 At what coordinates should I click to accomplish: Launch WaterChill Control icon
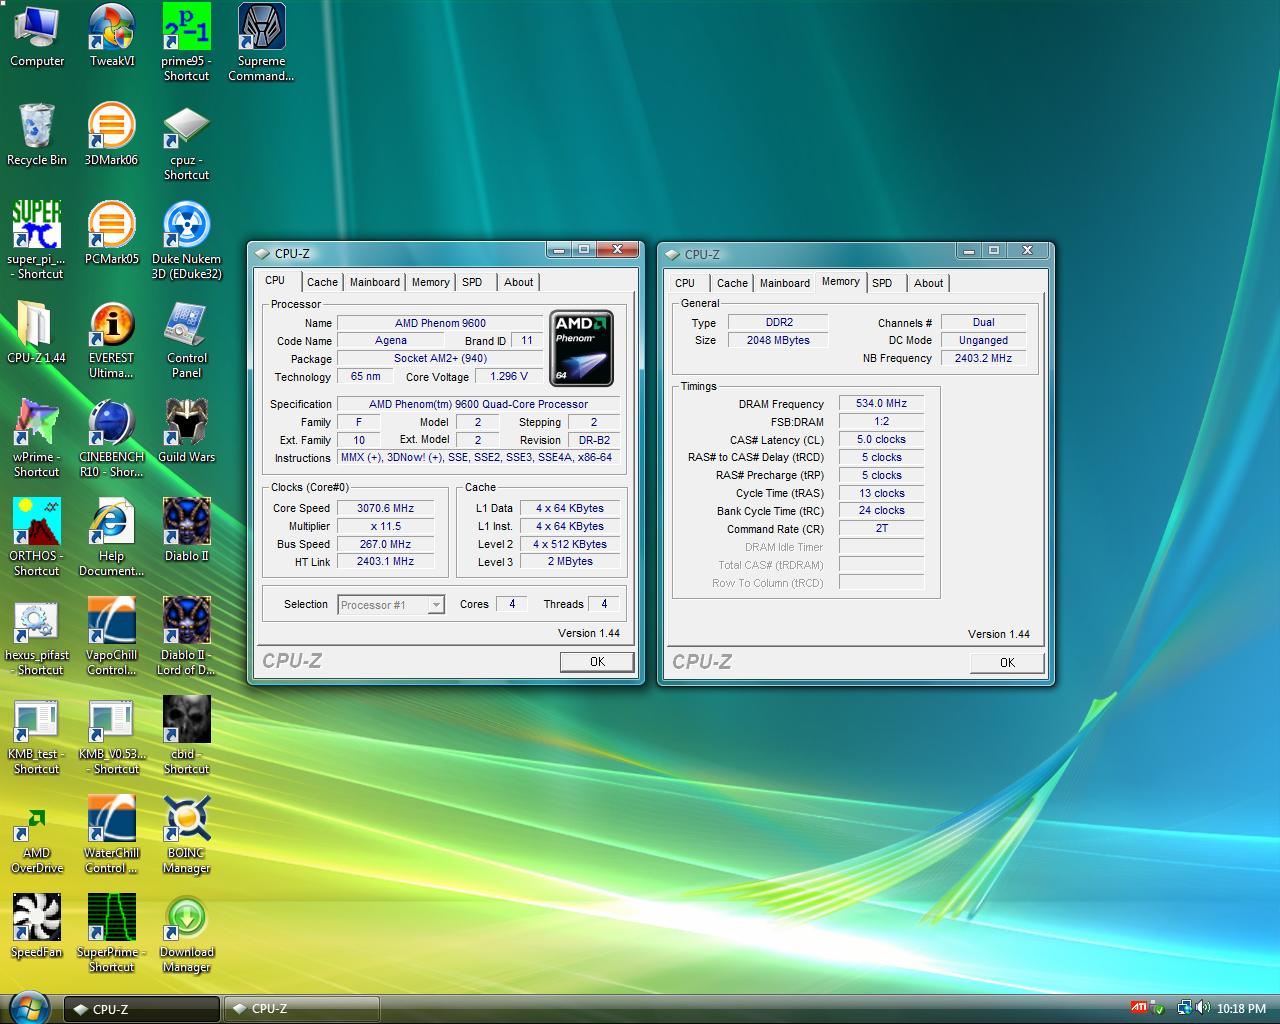tap(111, 835)
